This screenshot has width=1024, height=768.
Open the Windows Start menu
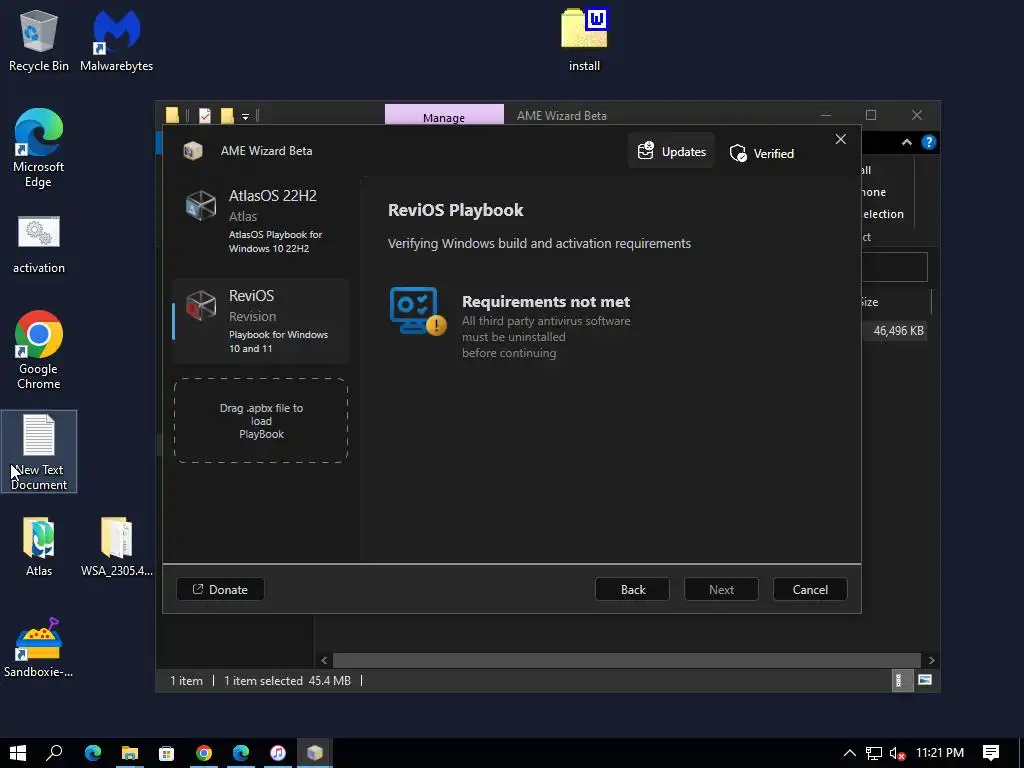click(18, 753)
